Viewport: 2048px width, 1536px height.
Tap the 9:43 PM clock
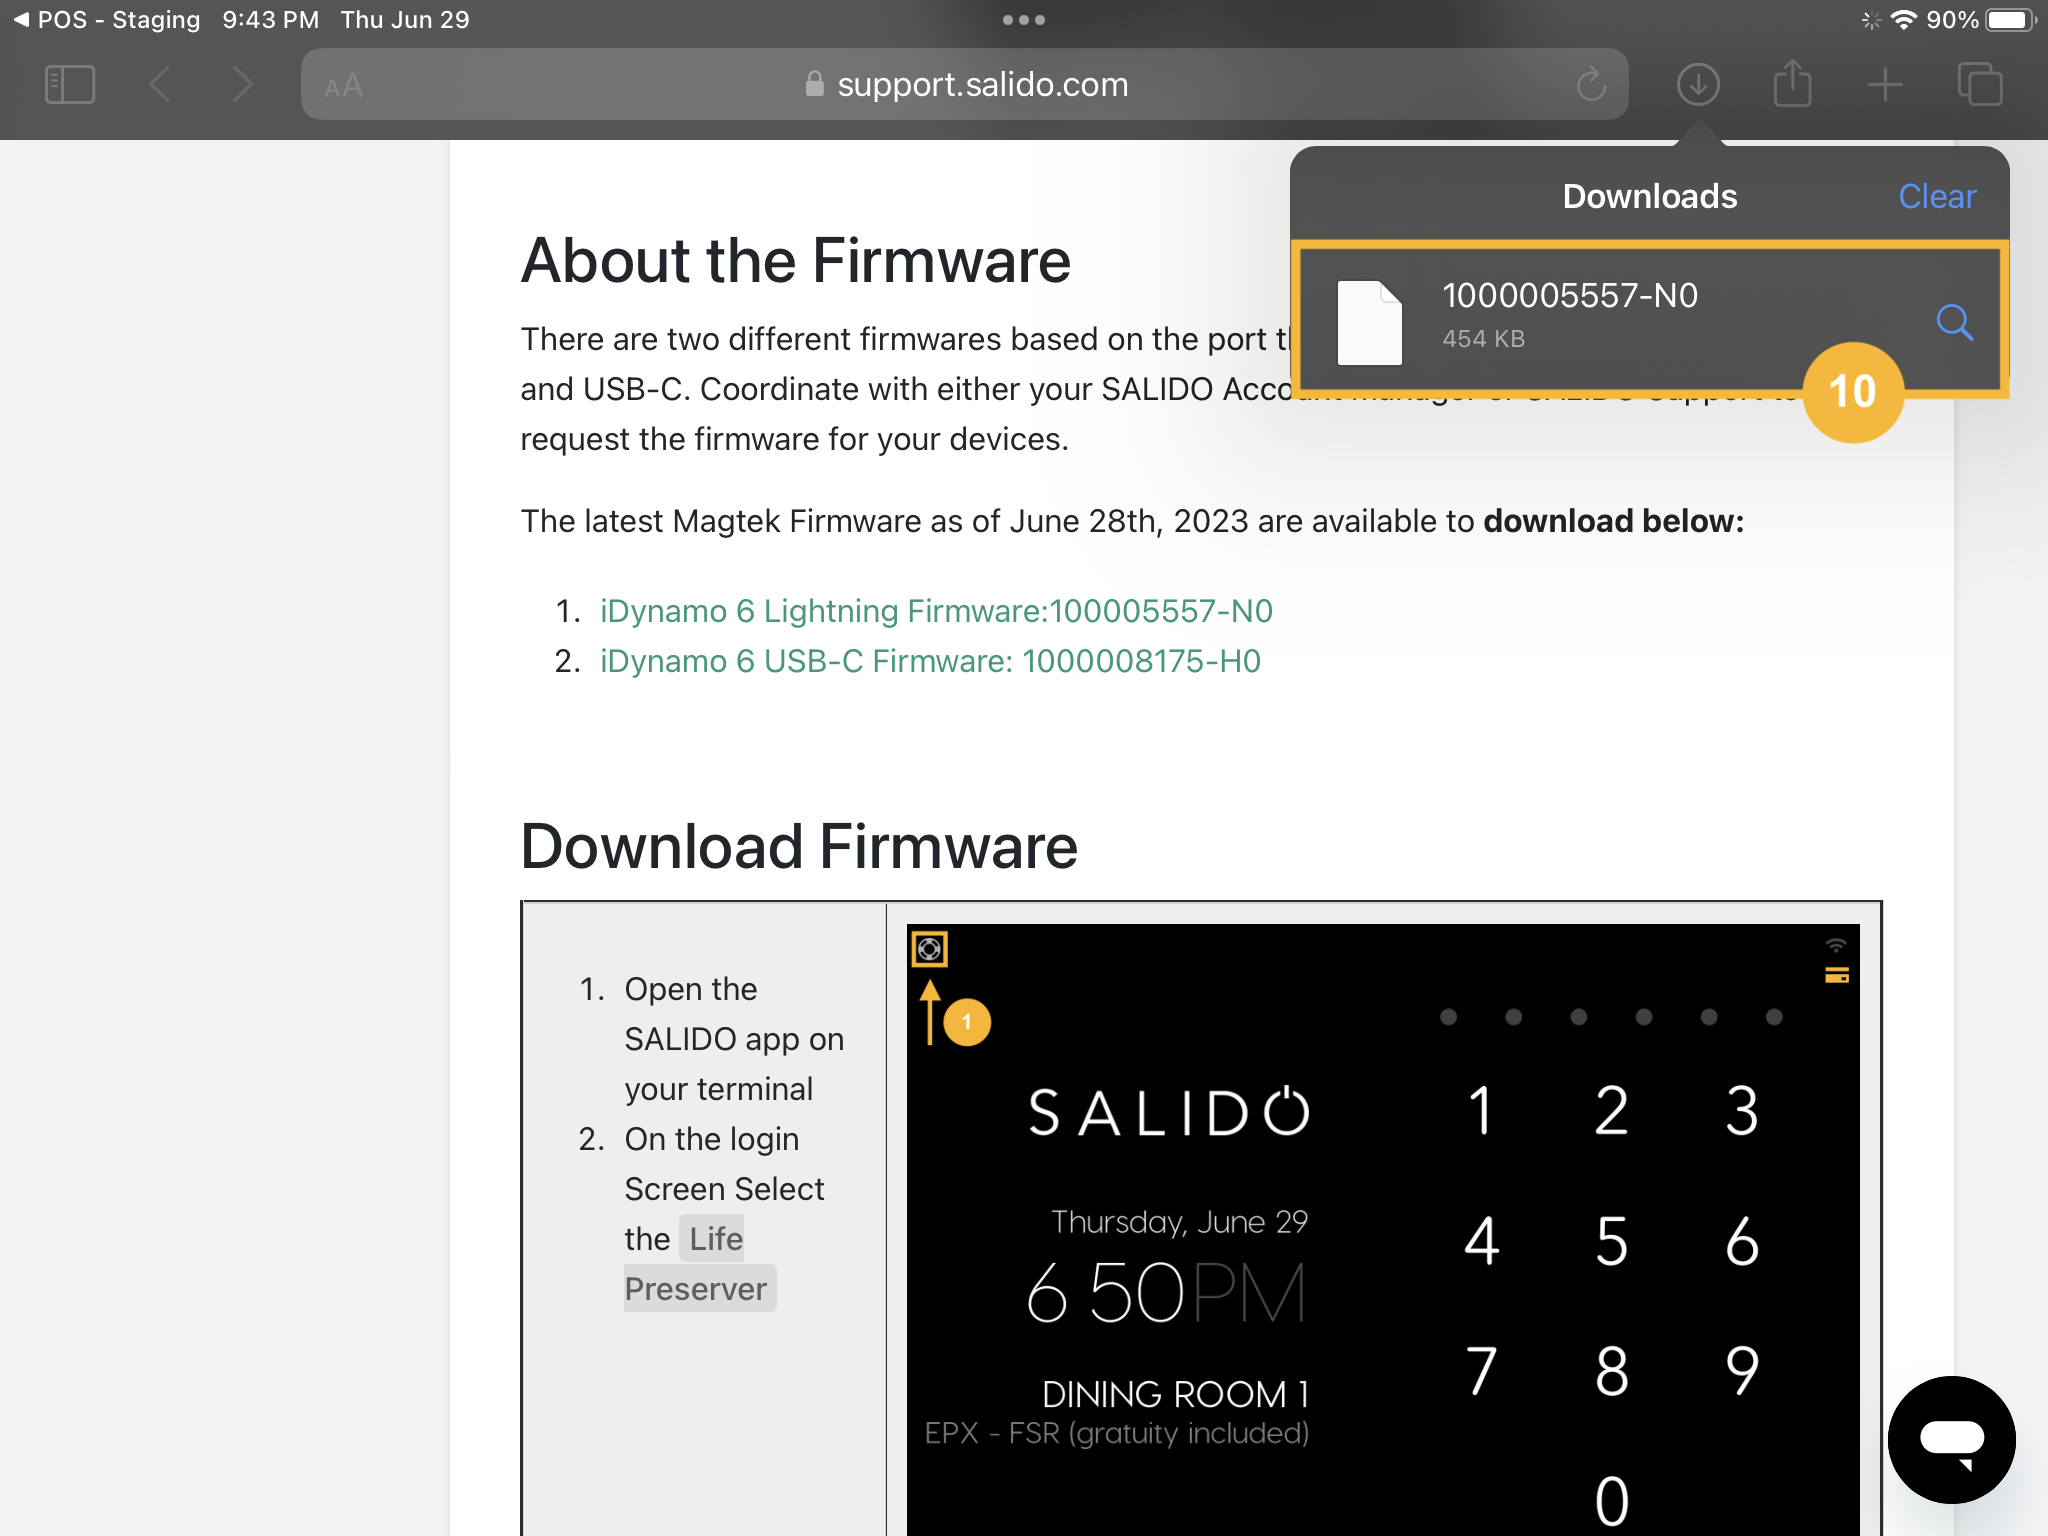point(270,20)
